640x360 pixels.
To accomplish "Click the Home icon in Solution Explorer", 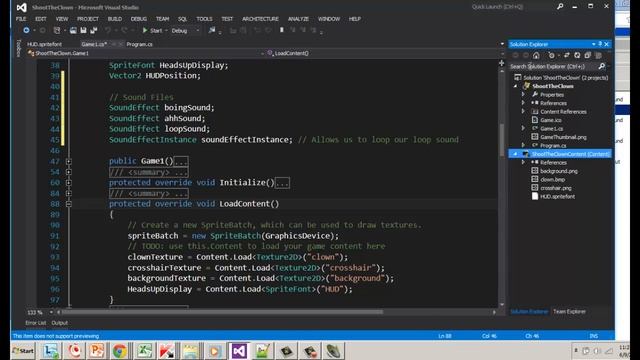I will 536,56.
